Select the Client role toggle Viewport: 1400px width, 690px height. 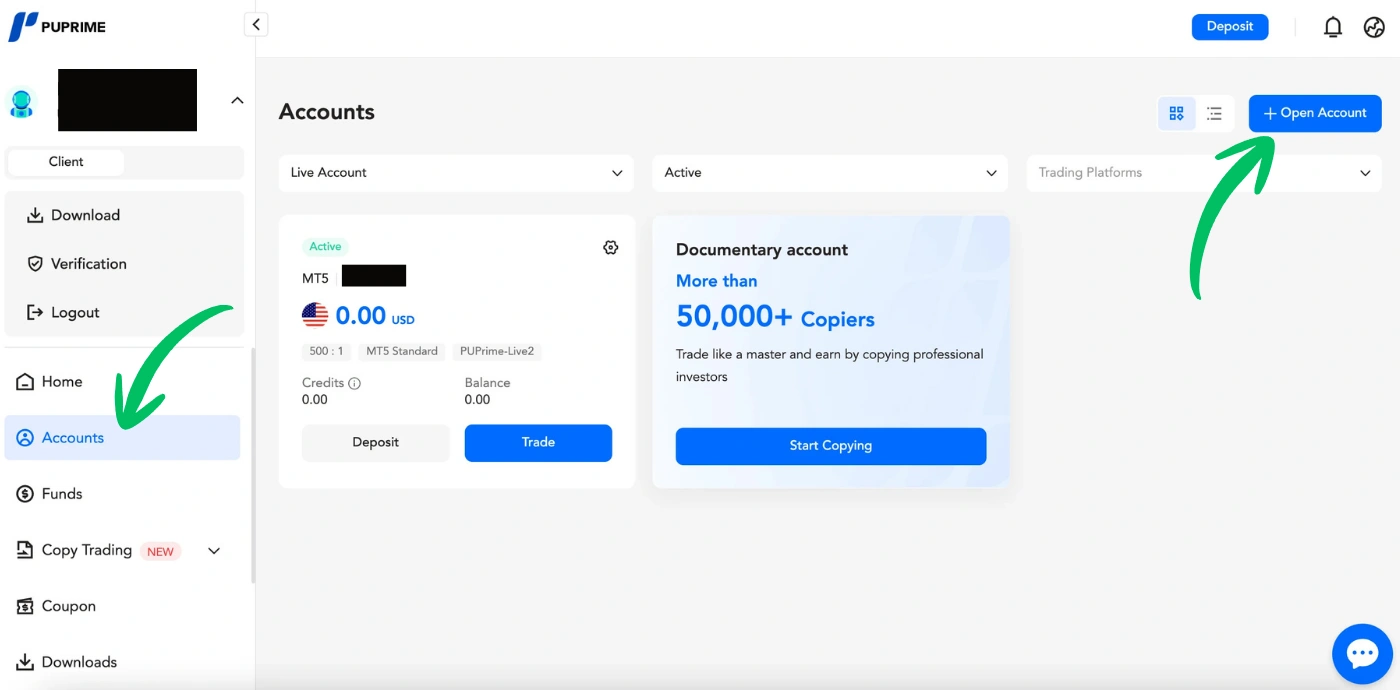pyautogui.click(x=66, y=162)
